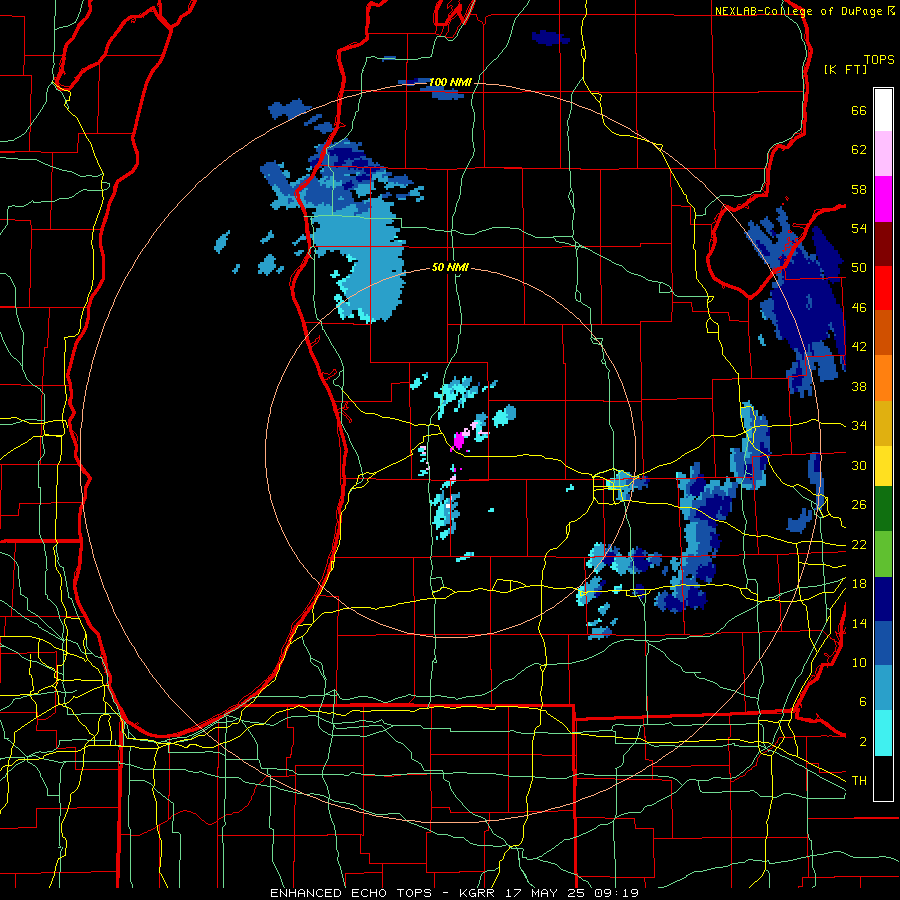Click the [K FT] units label

click(845, 69)
